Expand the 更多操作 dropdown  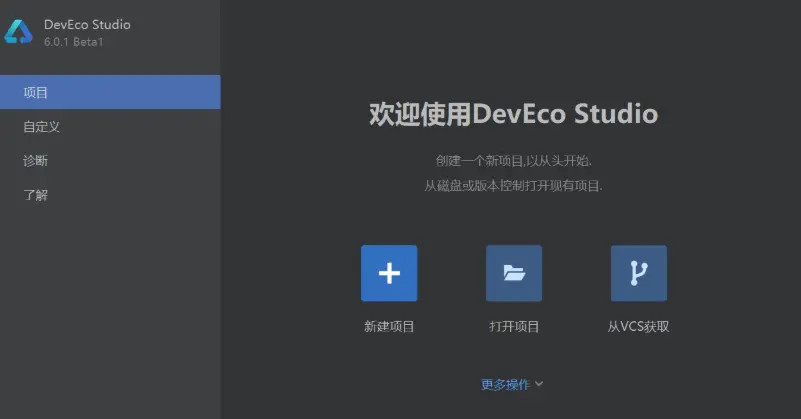pyautogui.click(x=512, y=384)
